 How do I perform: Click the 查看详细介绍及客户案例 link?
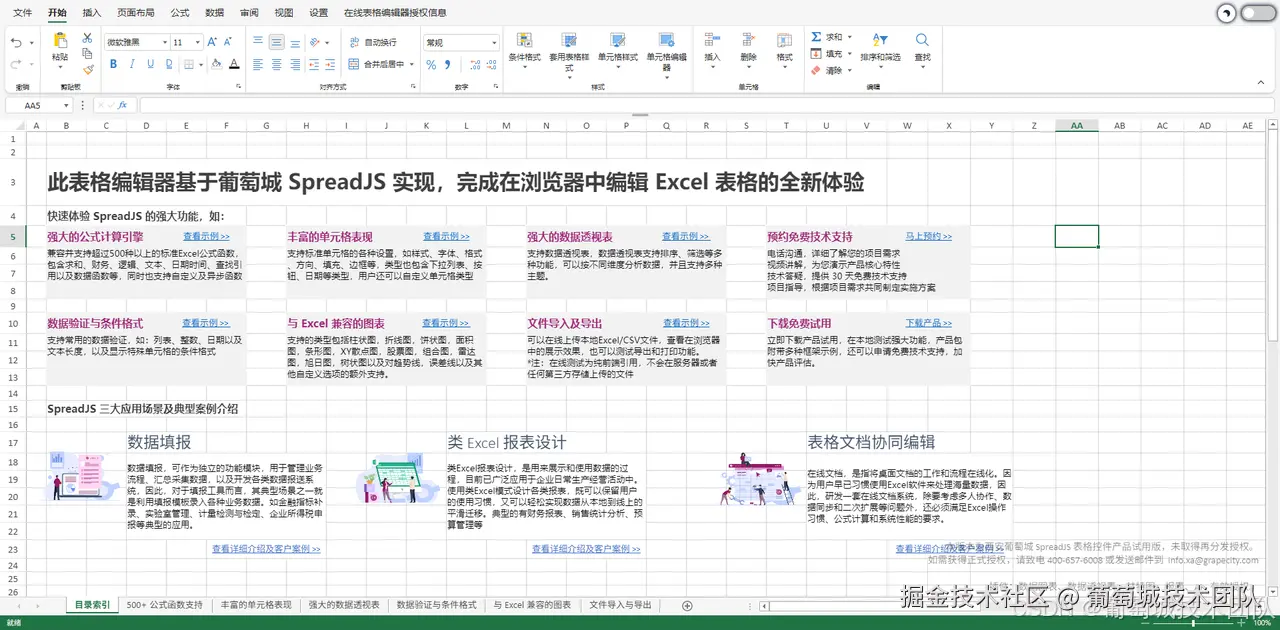[x=265, y=548]
